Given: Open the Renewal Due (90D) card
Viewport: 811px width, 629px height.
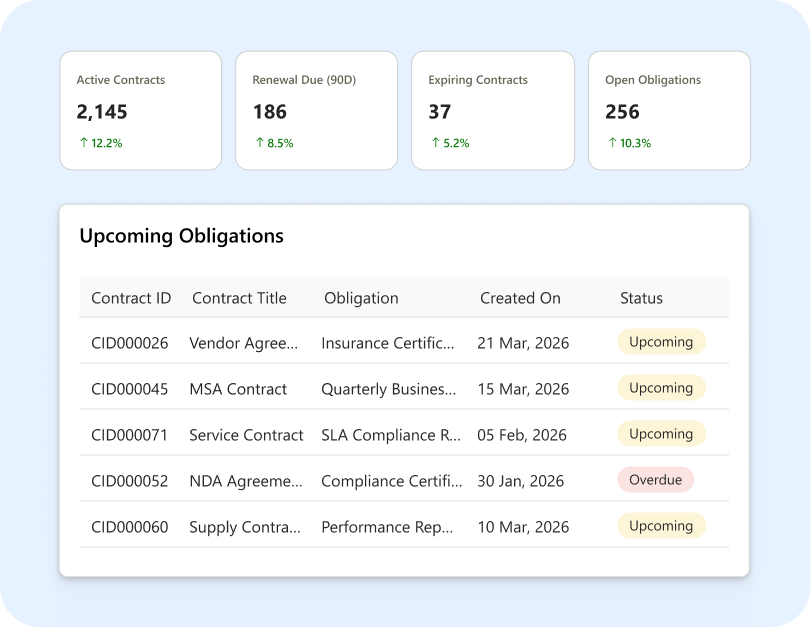Looking at the screenshot, I should pyautogui.click(x=317, y=110).
